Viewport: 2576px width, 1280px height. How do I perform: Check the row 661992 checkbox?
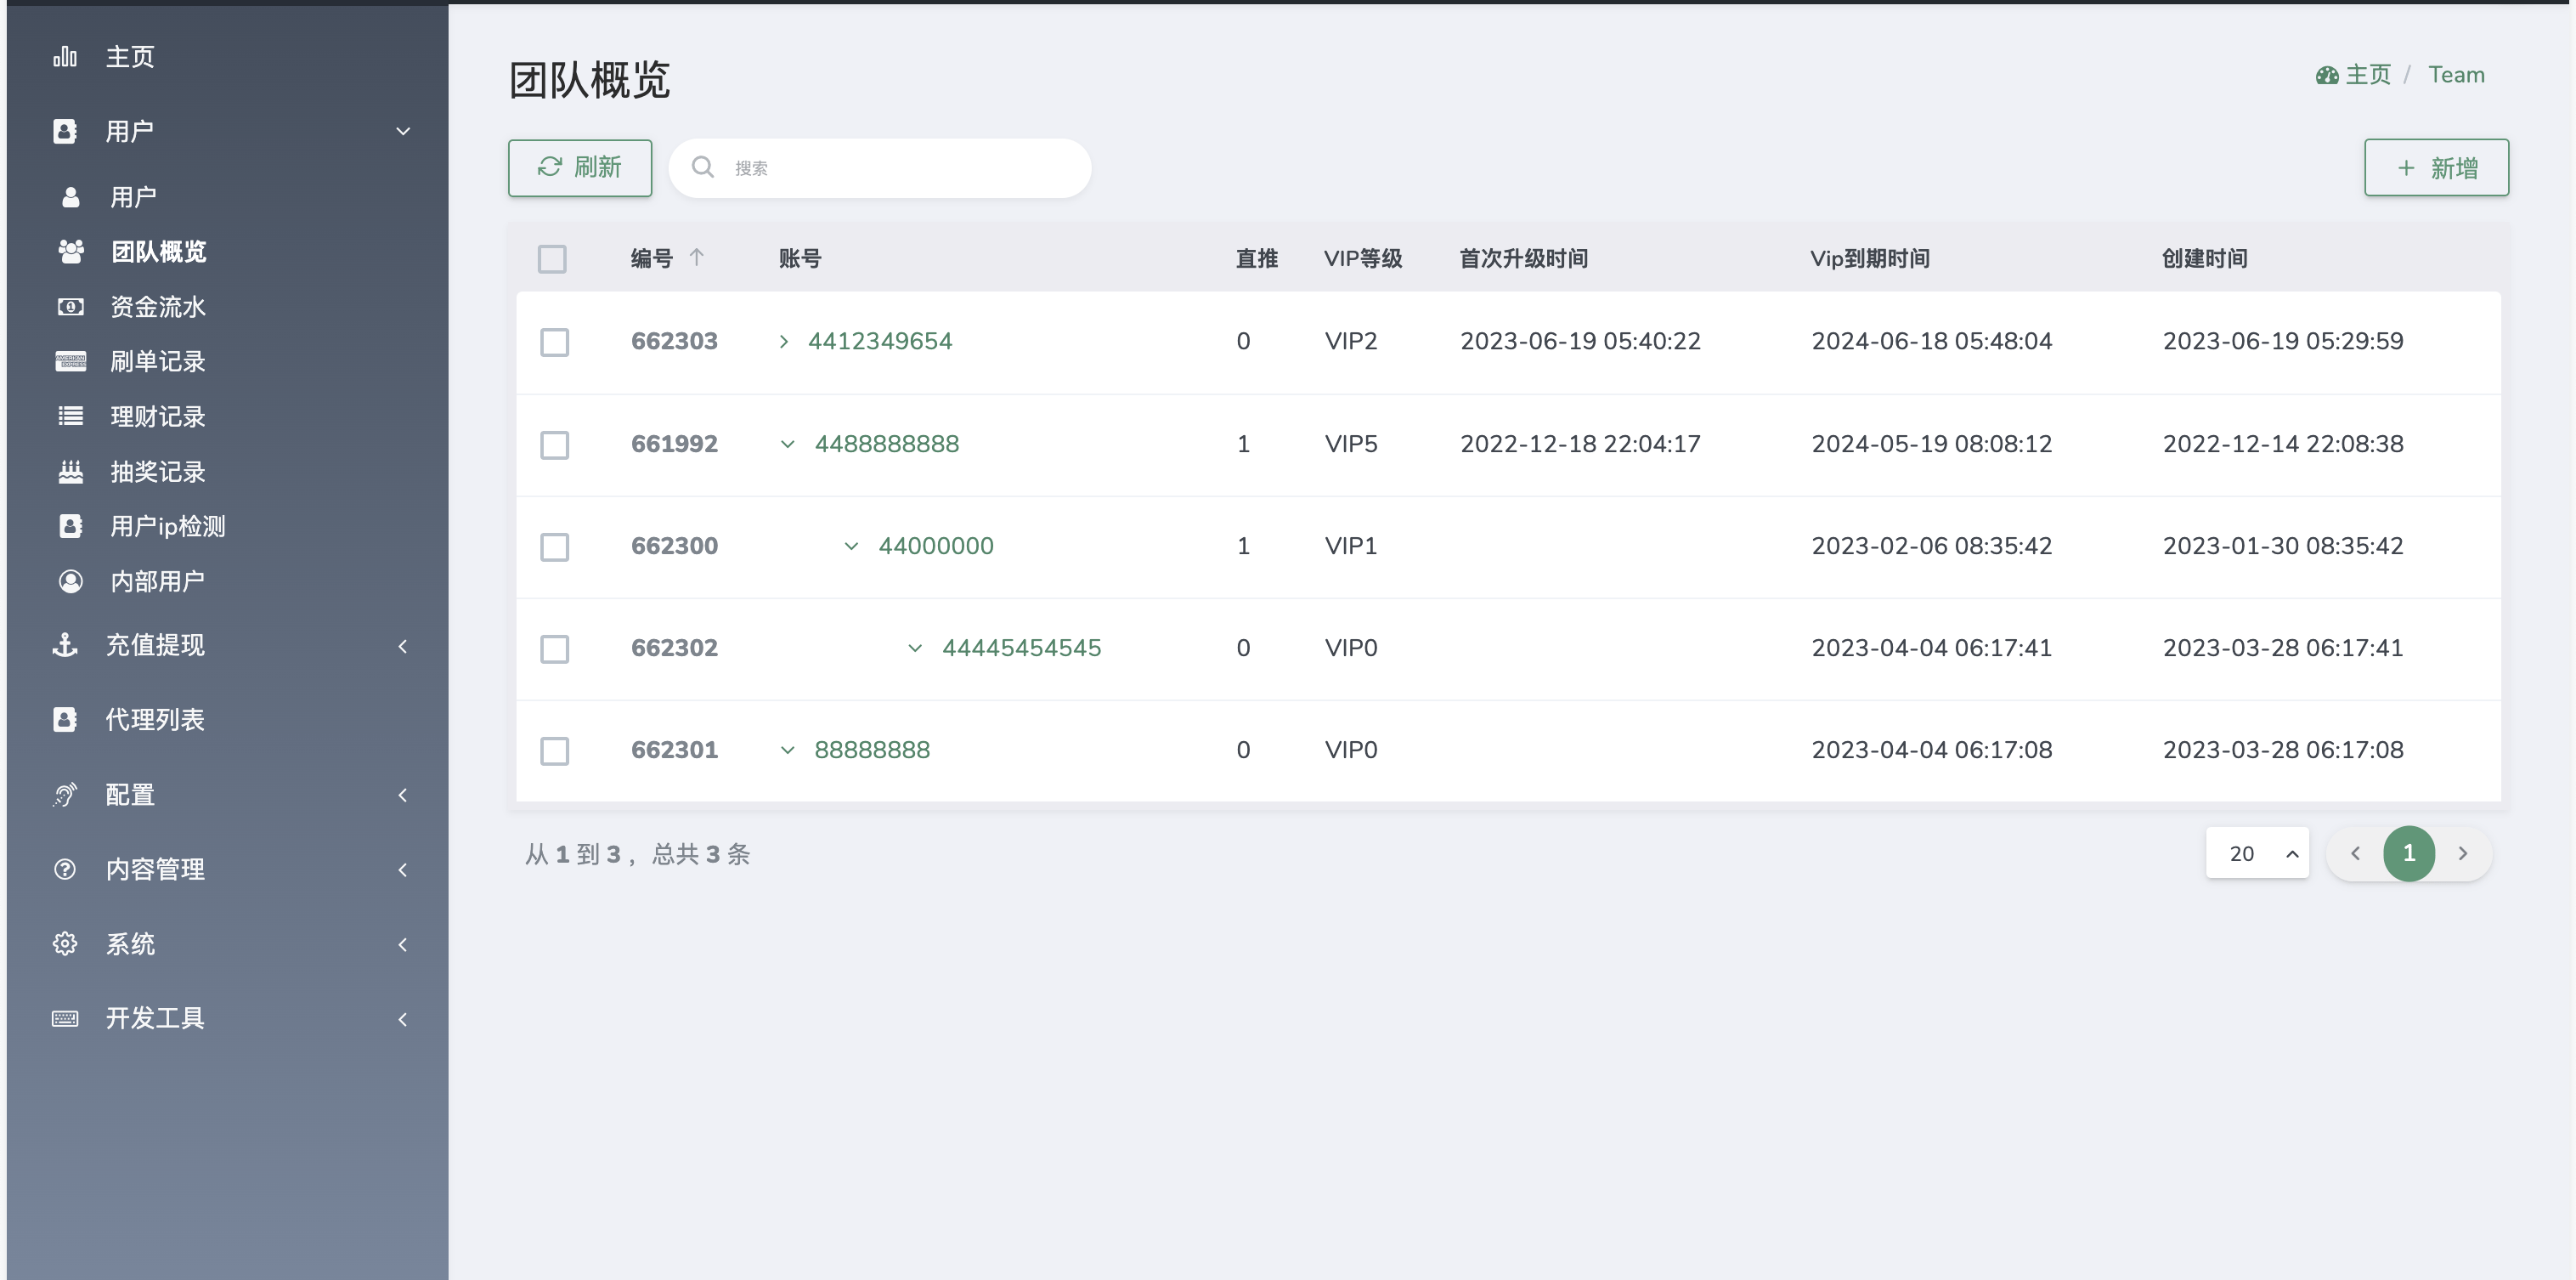(554, 445)
